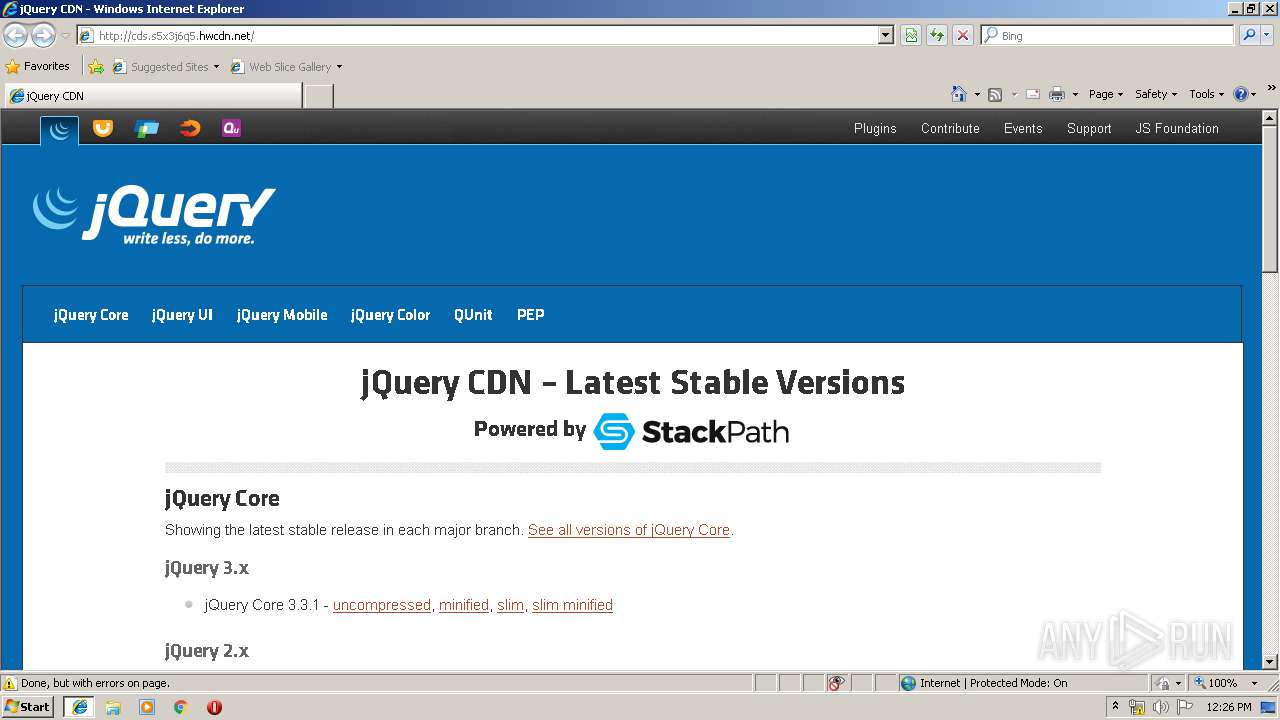
Task: Open the Plugins link in top navigation
Action: coord(875,128)
